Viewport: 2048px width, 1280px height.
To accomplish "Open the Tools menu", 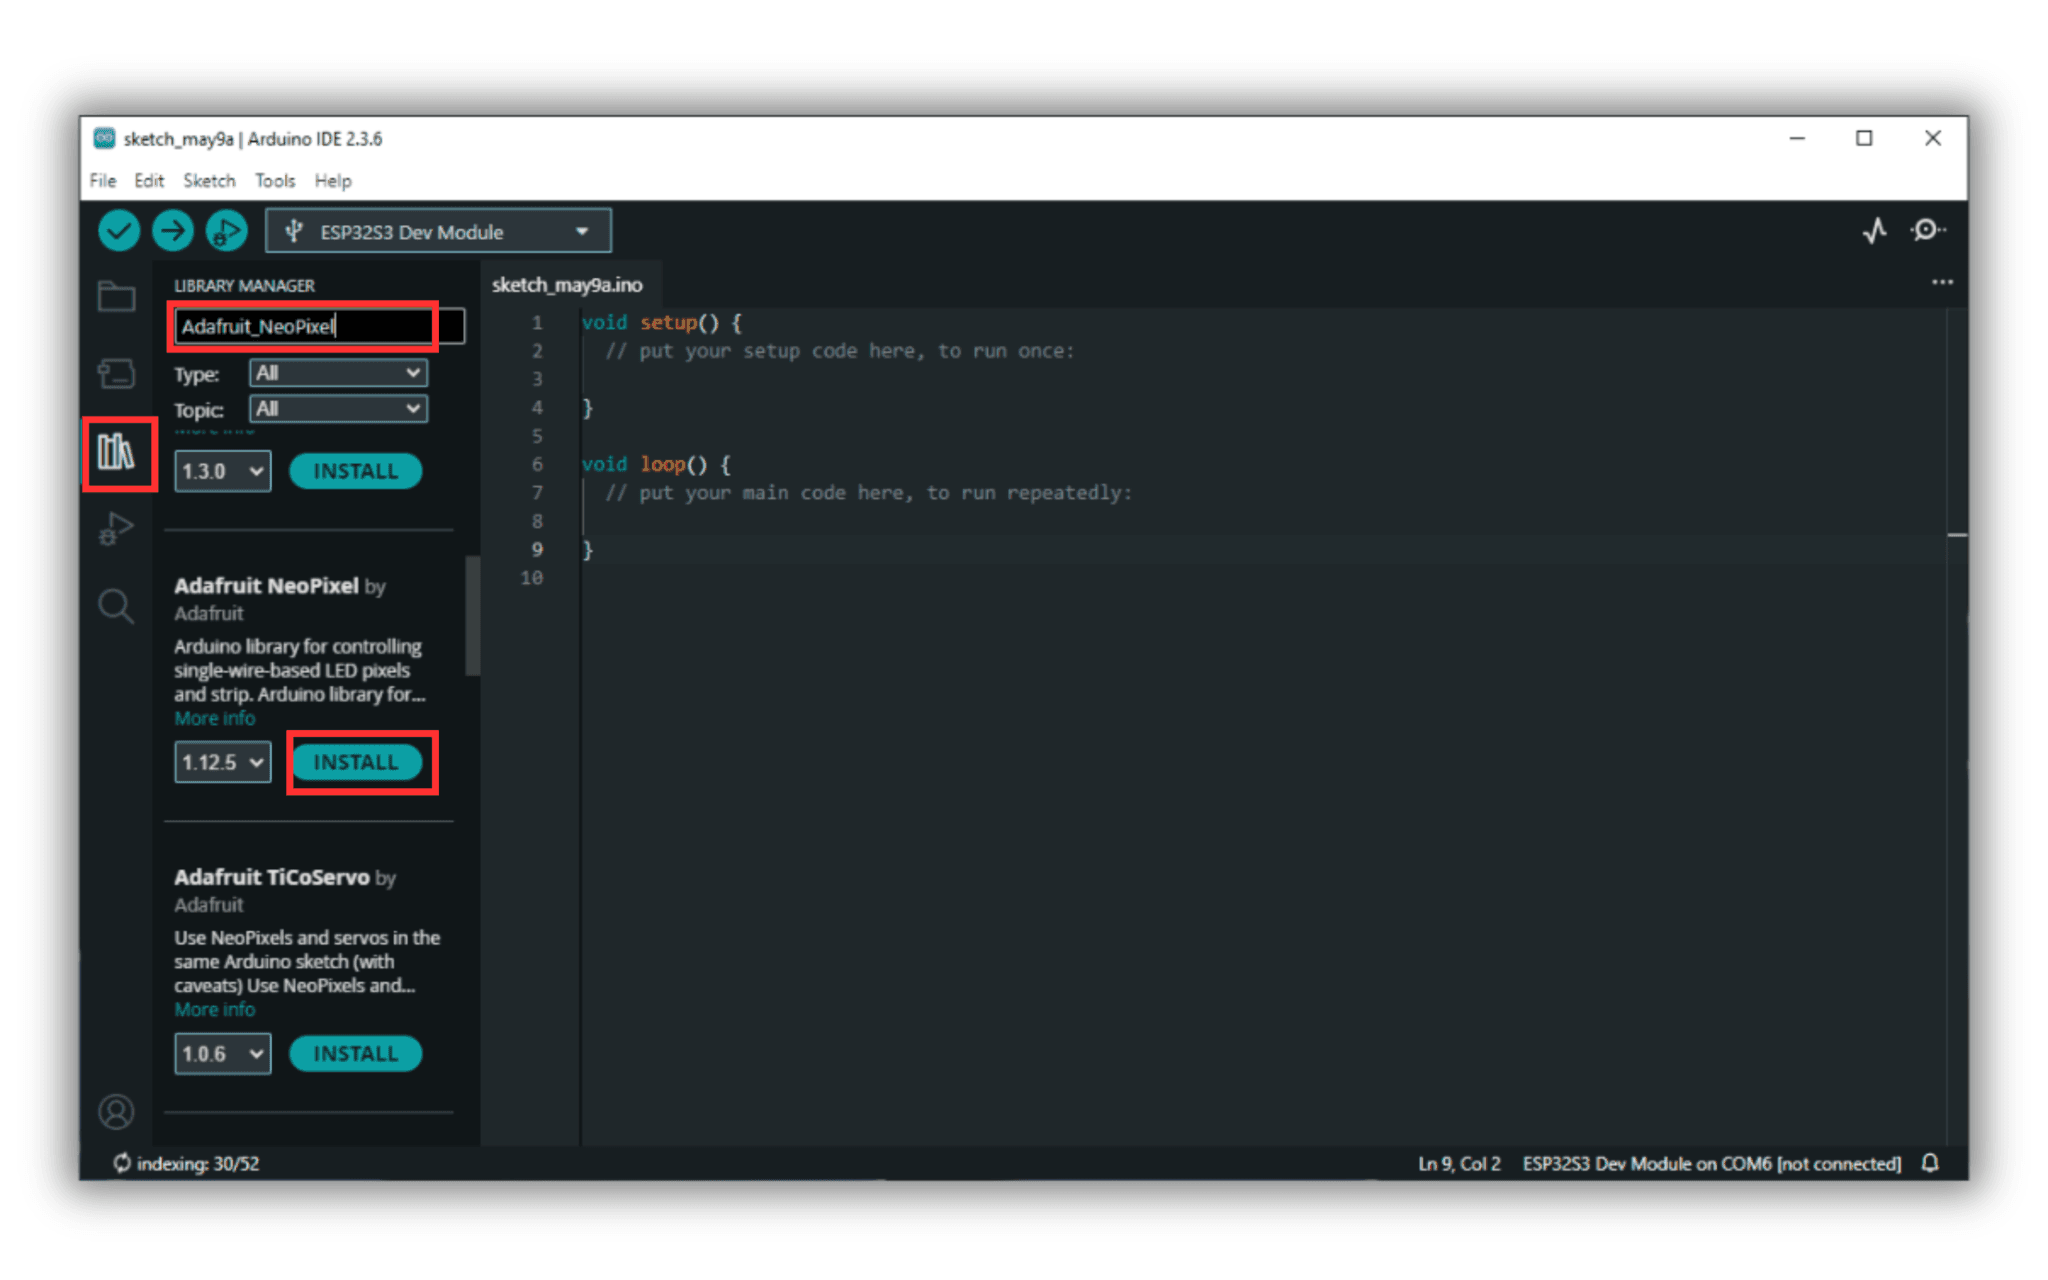I will (x=275, y=181).
